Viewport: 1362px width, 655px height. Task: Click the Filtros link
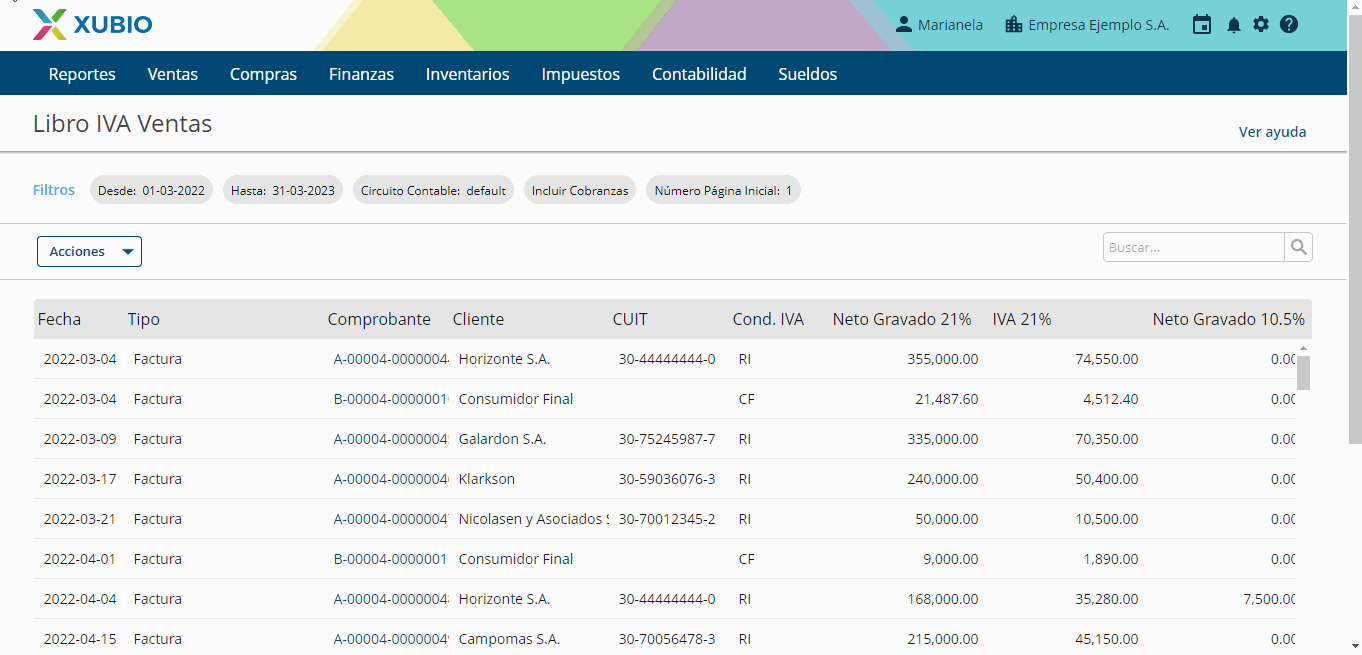pos(54,190)
